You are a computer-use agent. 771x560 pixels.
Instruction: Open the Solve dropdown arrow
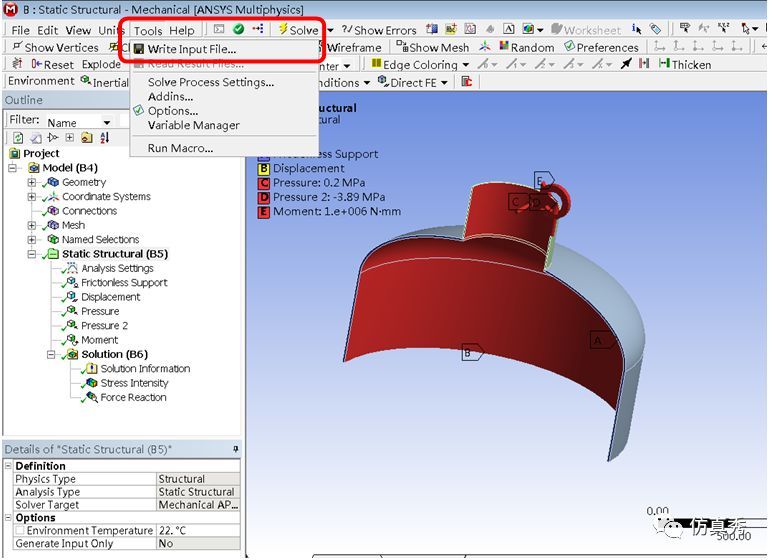pos(330,30)
